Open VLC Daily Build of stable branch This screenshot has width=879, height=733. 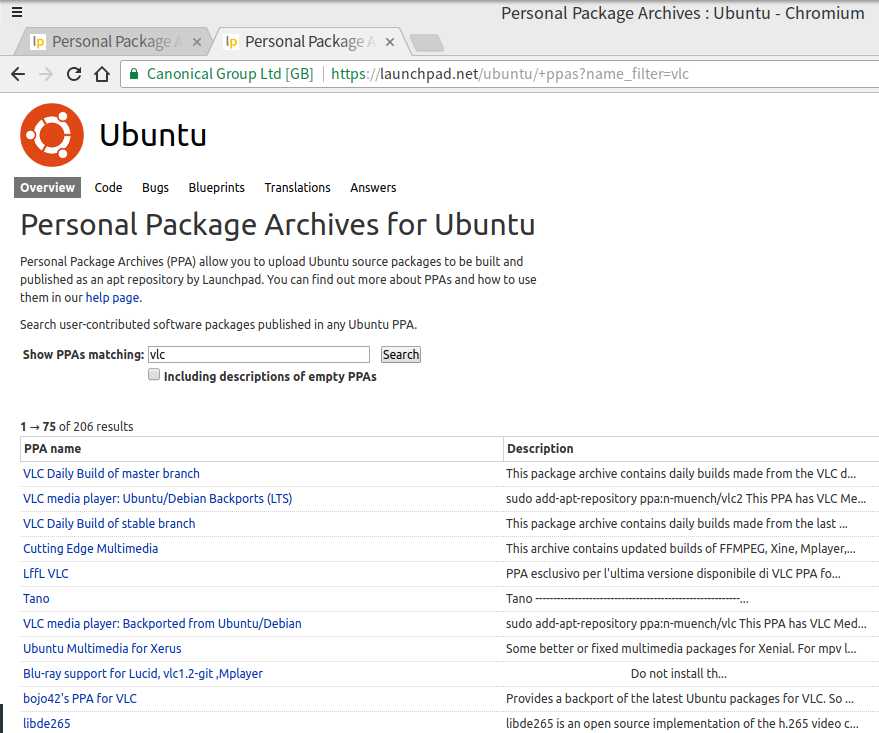(109, 523)
